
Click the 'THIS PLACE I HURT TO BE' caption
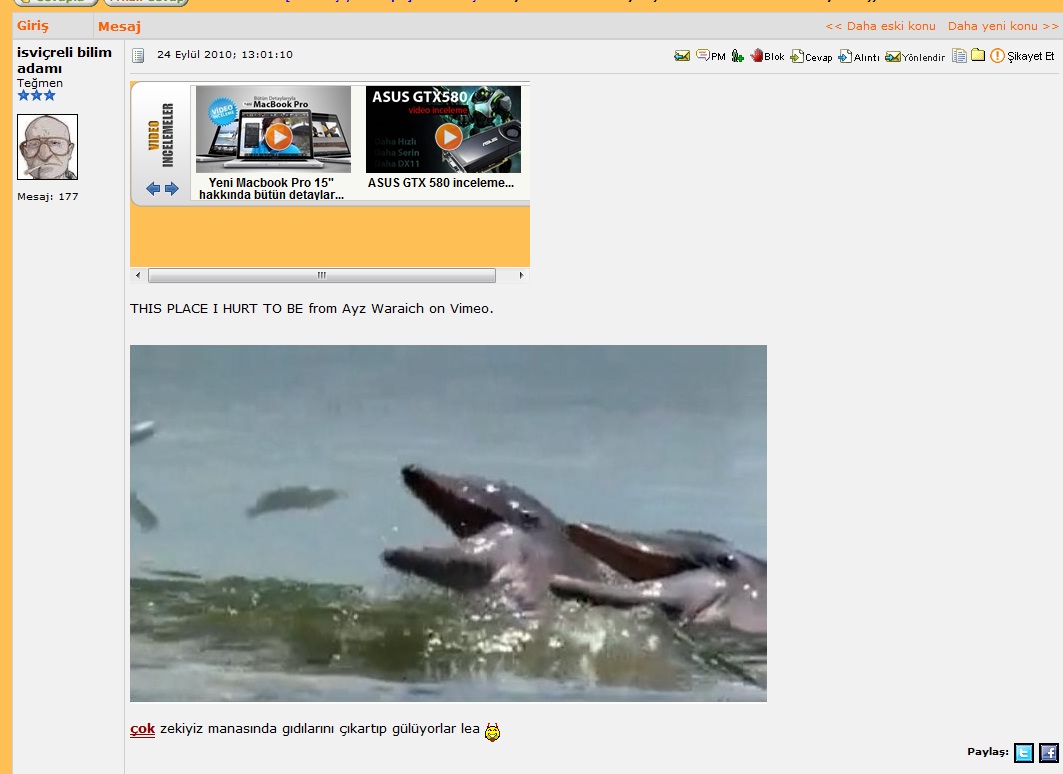click(217, 308)
